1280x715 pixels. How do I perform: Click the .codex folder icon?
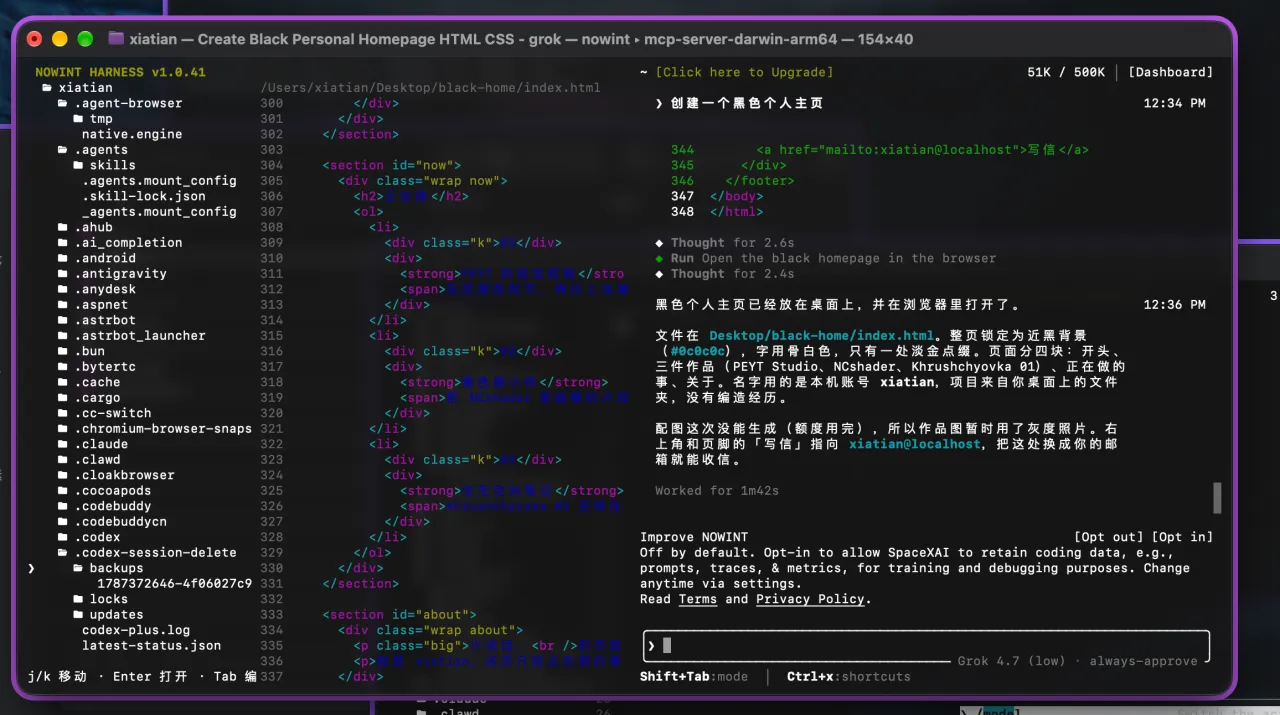point(63,537)
